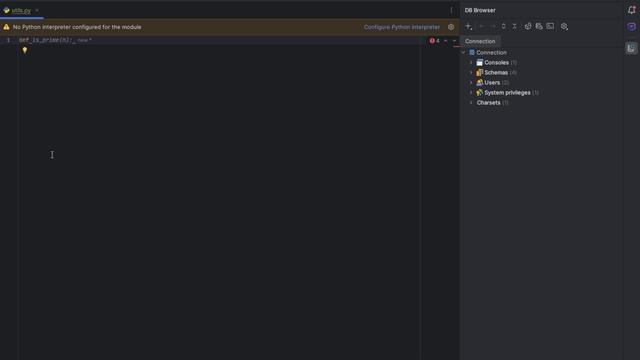Select the Connection tab in DB Browser
Image resolution: width=640 pixels, height=360 pixels.
point(480,41)
